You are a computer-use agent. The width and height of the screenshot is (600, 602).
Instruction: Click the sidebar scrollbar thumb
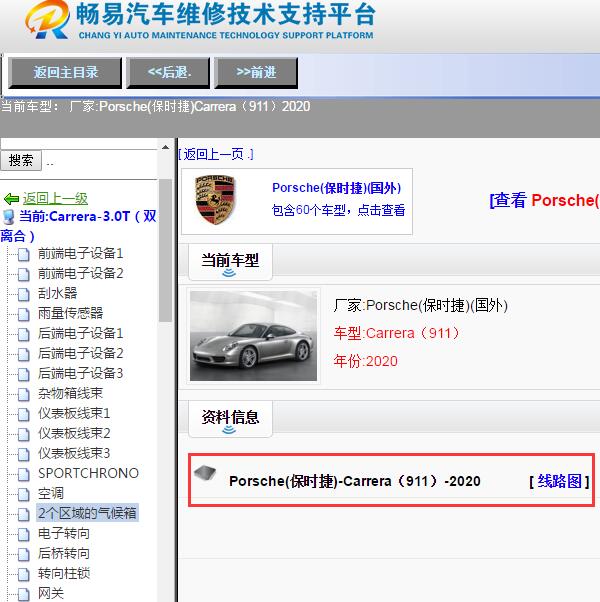pyautogui.click(x=165, y=250)
